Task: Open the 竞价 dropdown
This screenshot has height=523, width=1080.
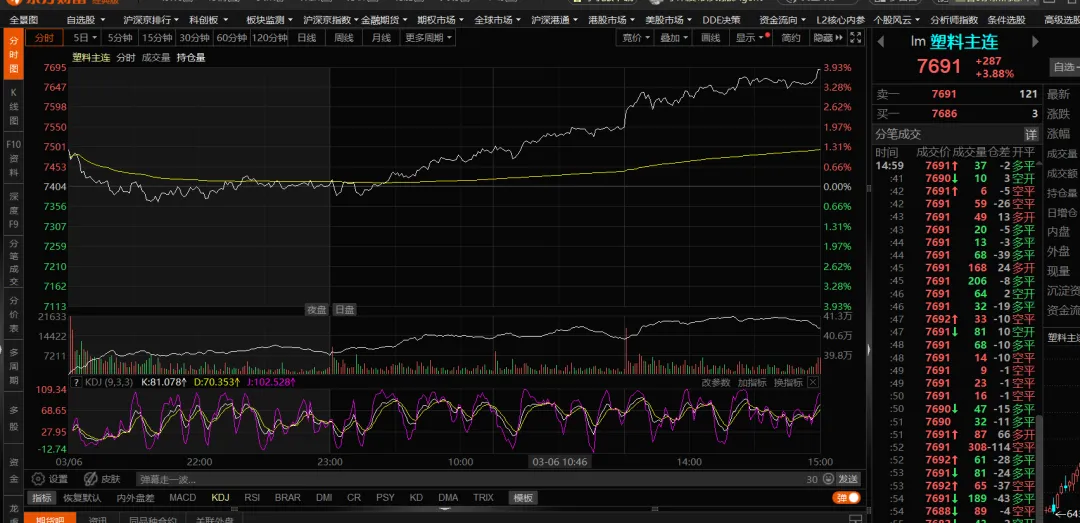Action: (x=636, y=38)
